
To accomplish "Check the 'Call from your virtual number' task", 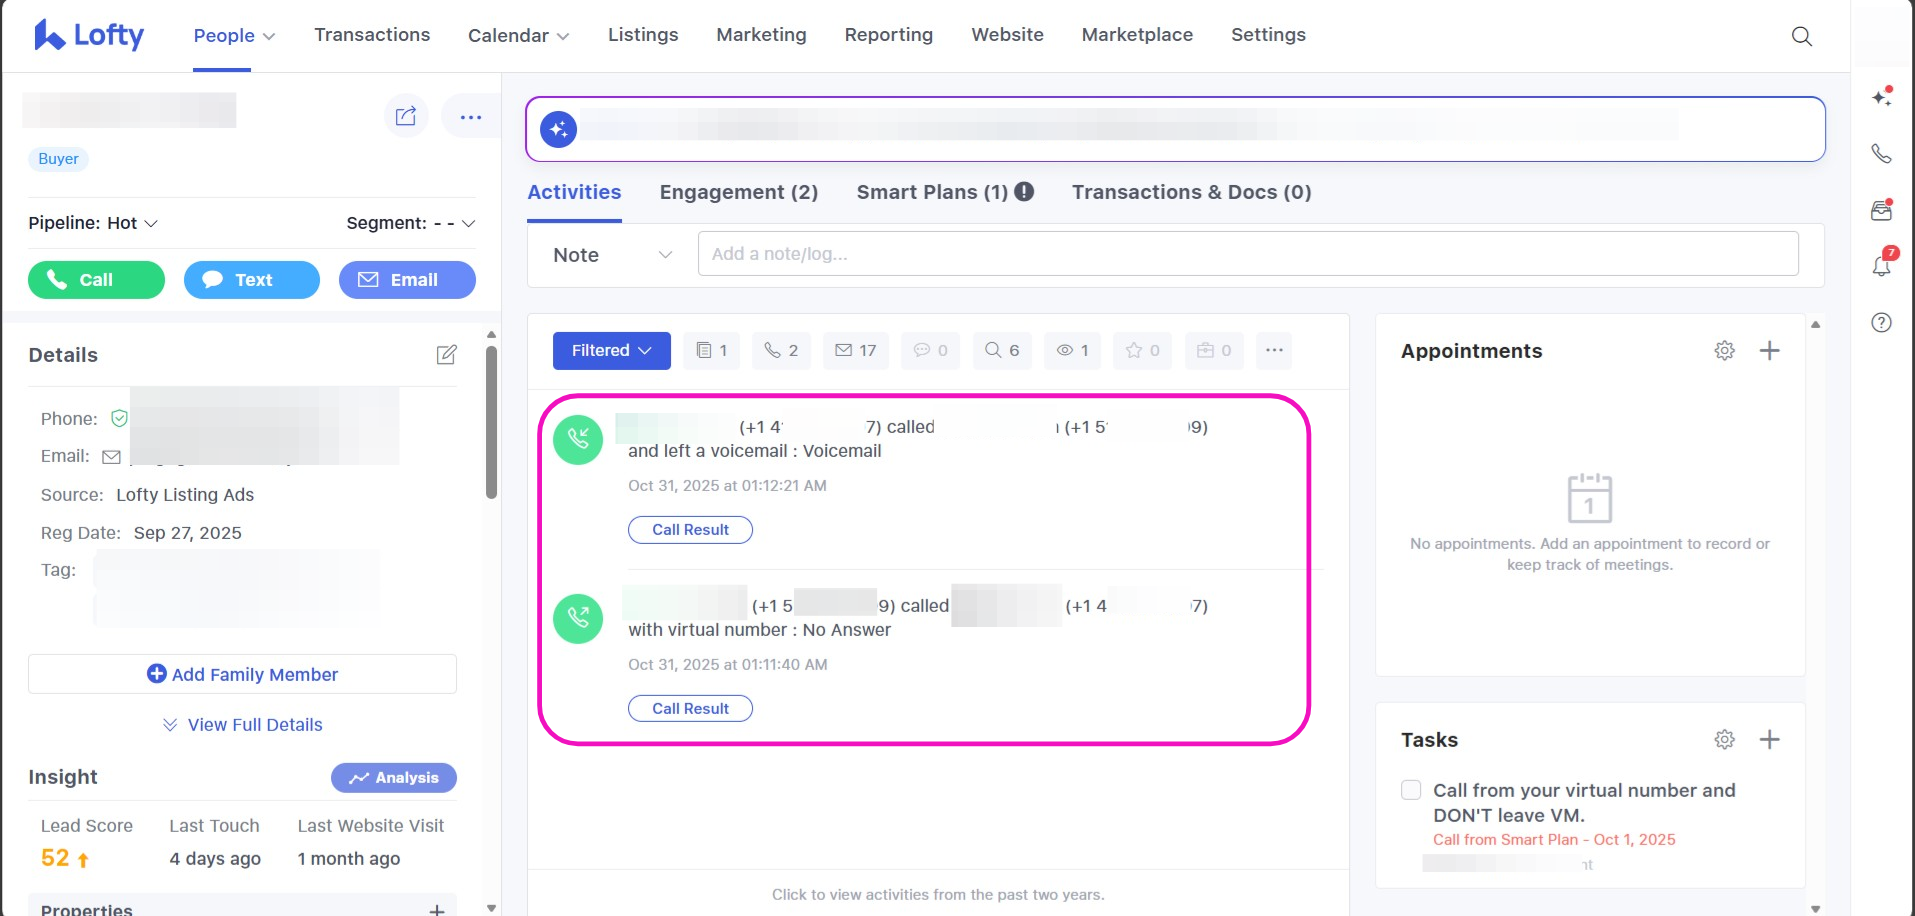I will [1410, 790].
